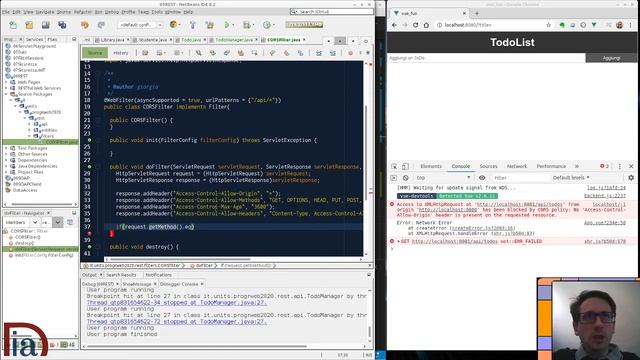Close the DevTools panel

coord(631,167)
